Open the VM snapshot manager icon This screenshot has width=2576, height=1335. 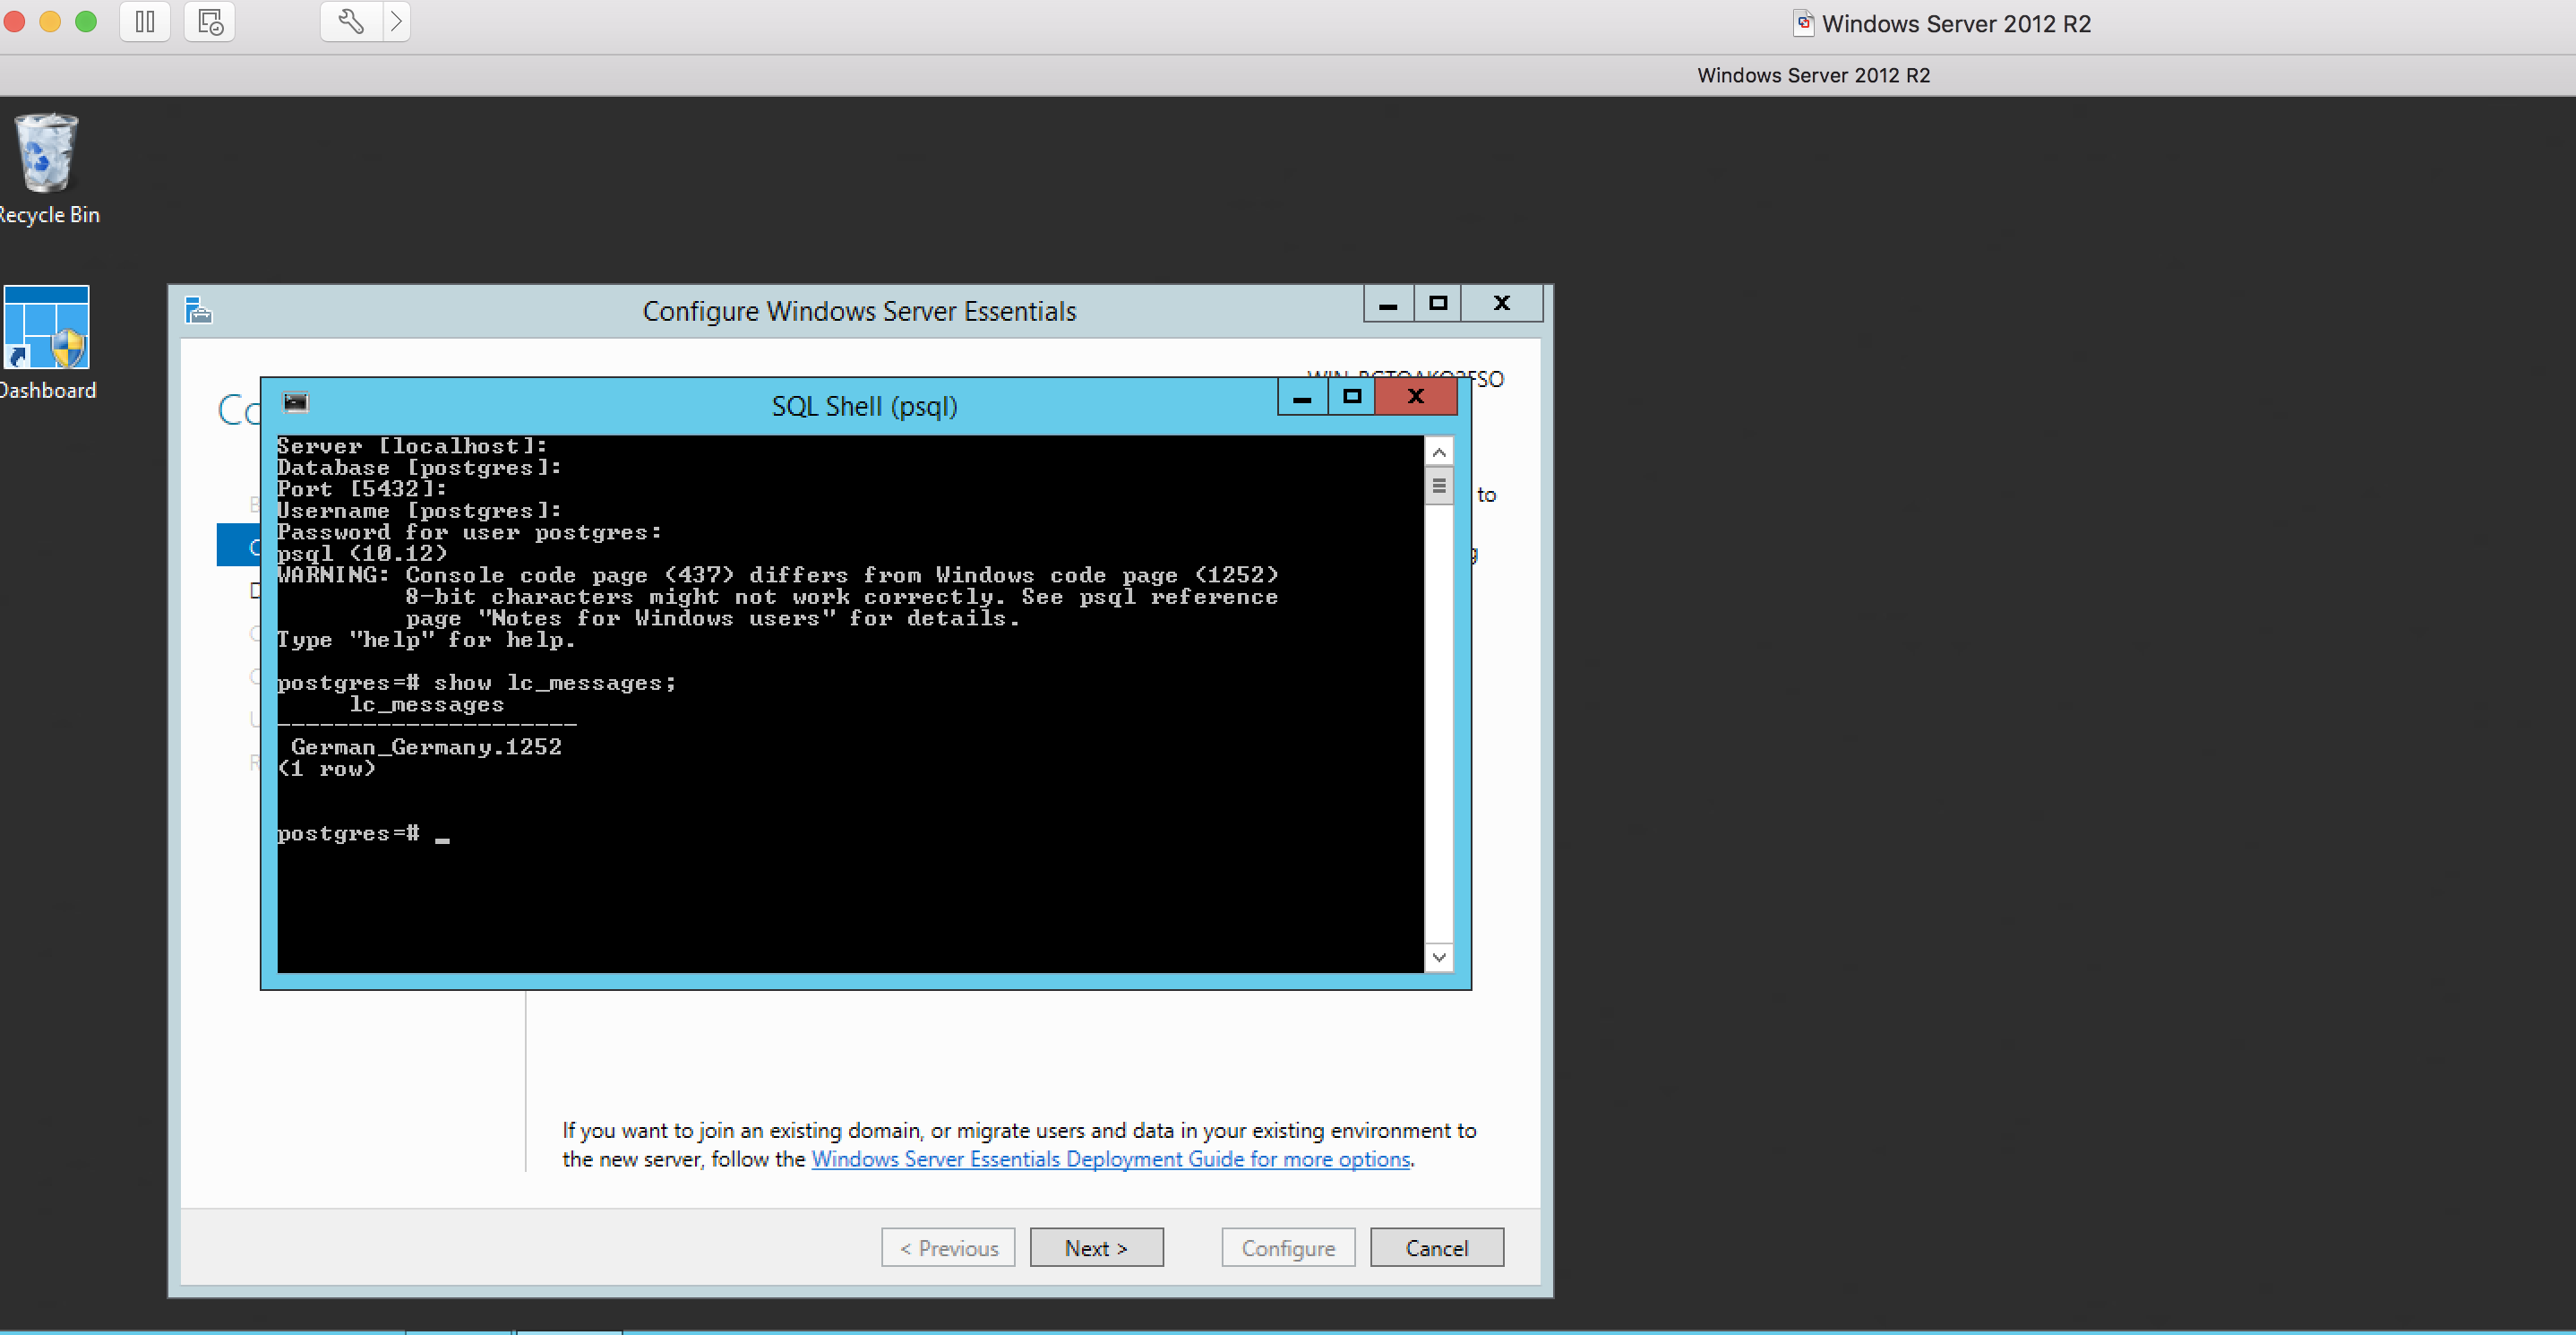coord(210,21)
